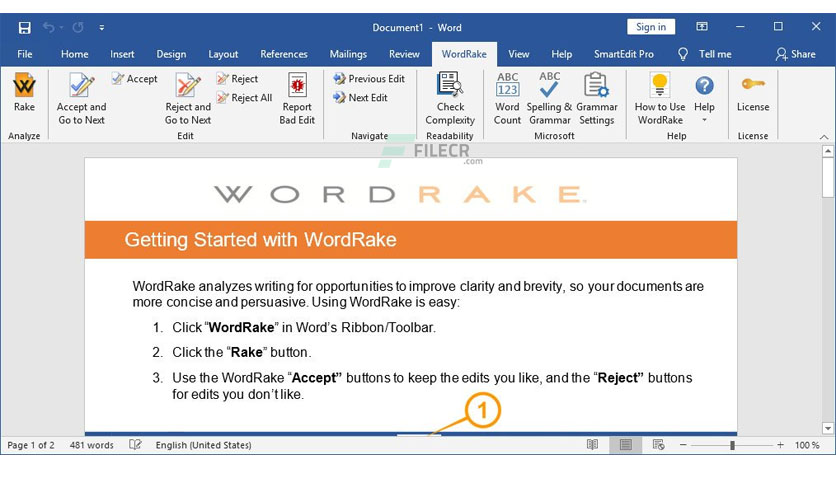836x484 pixels.
Task: Click the Reject edit button
Action: pyautogui.click(x=237, y=79)
